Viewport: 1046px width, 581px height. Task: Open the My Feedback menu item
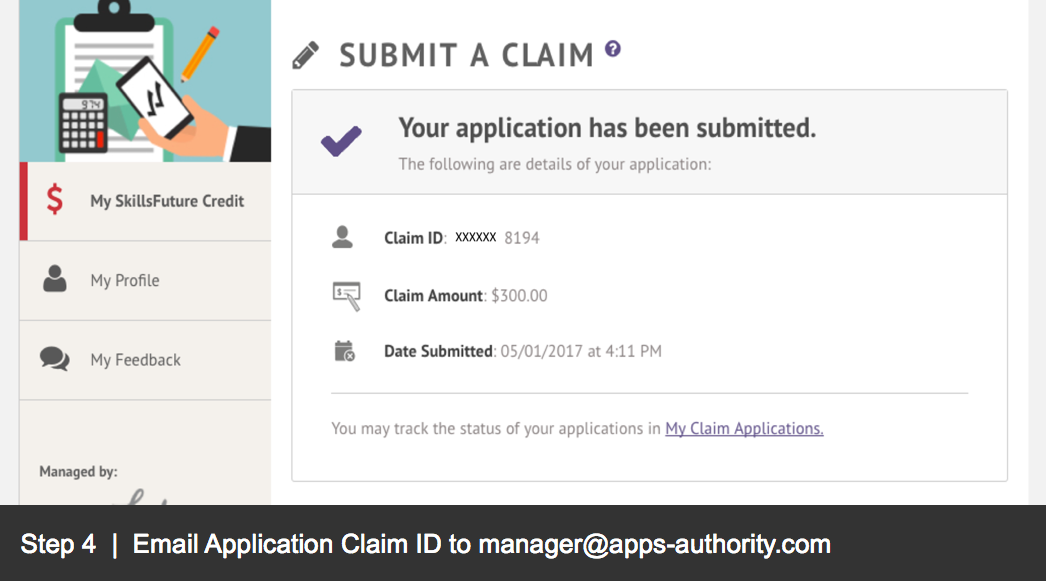[x=145, y=360]
